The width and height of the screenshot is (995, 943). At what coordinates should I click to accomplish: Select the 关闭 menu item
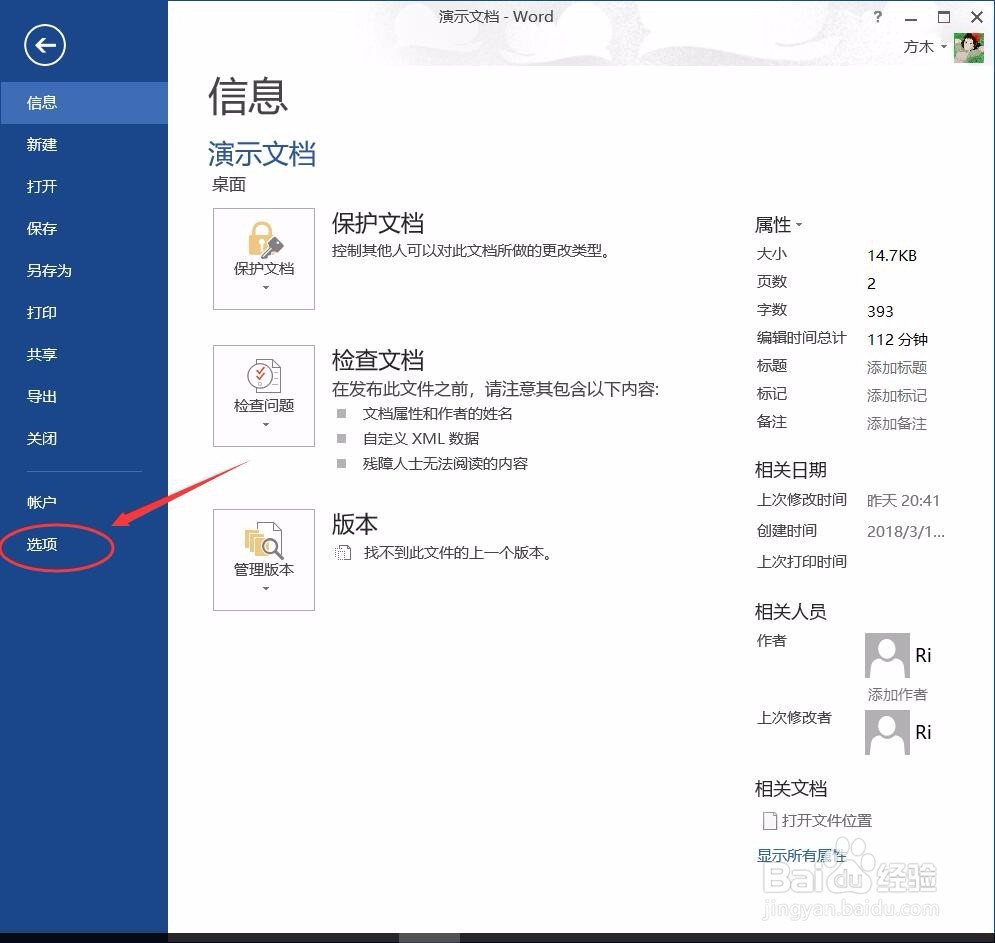coord(84,439)
